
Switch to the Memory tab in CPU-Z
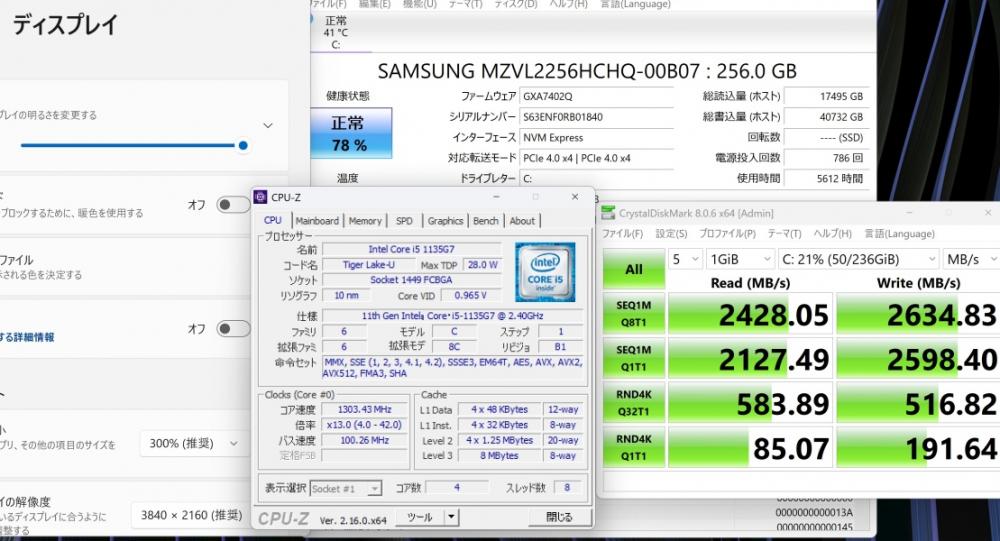(365, 221)
